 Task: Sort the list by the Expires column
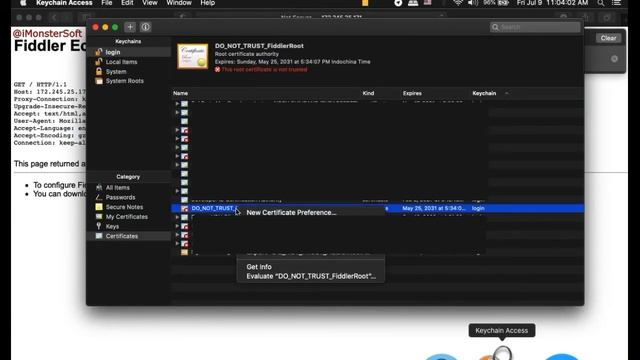pos(412,93)
